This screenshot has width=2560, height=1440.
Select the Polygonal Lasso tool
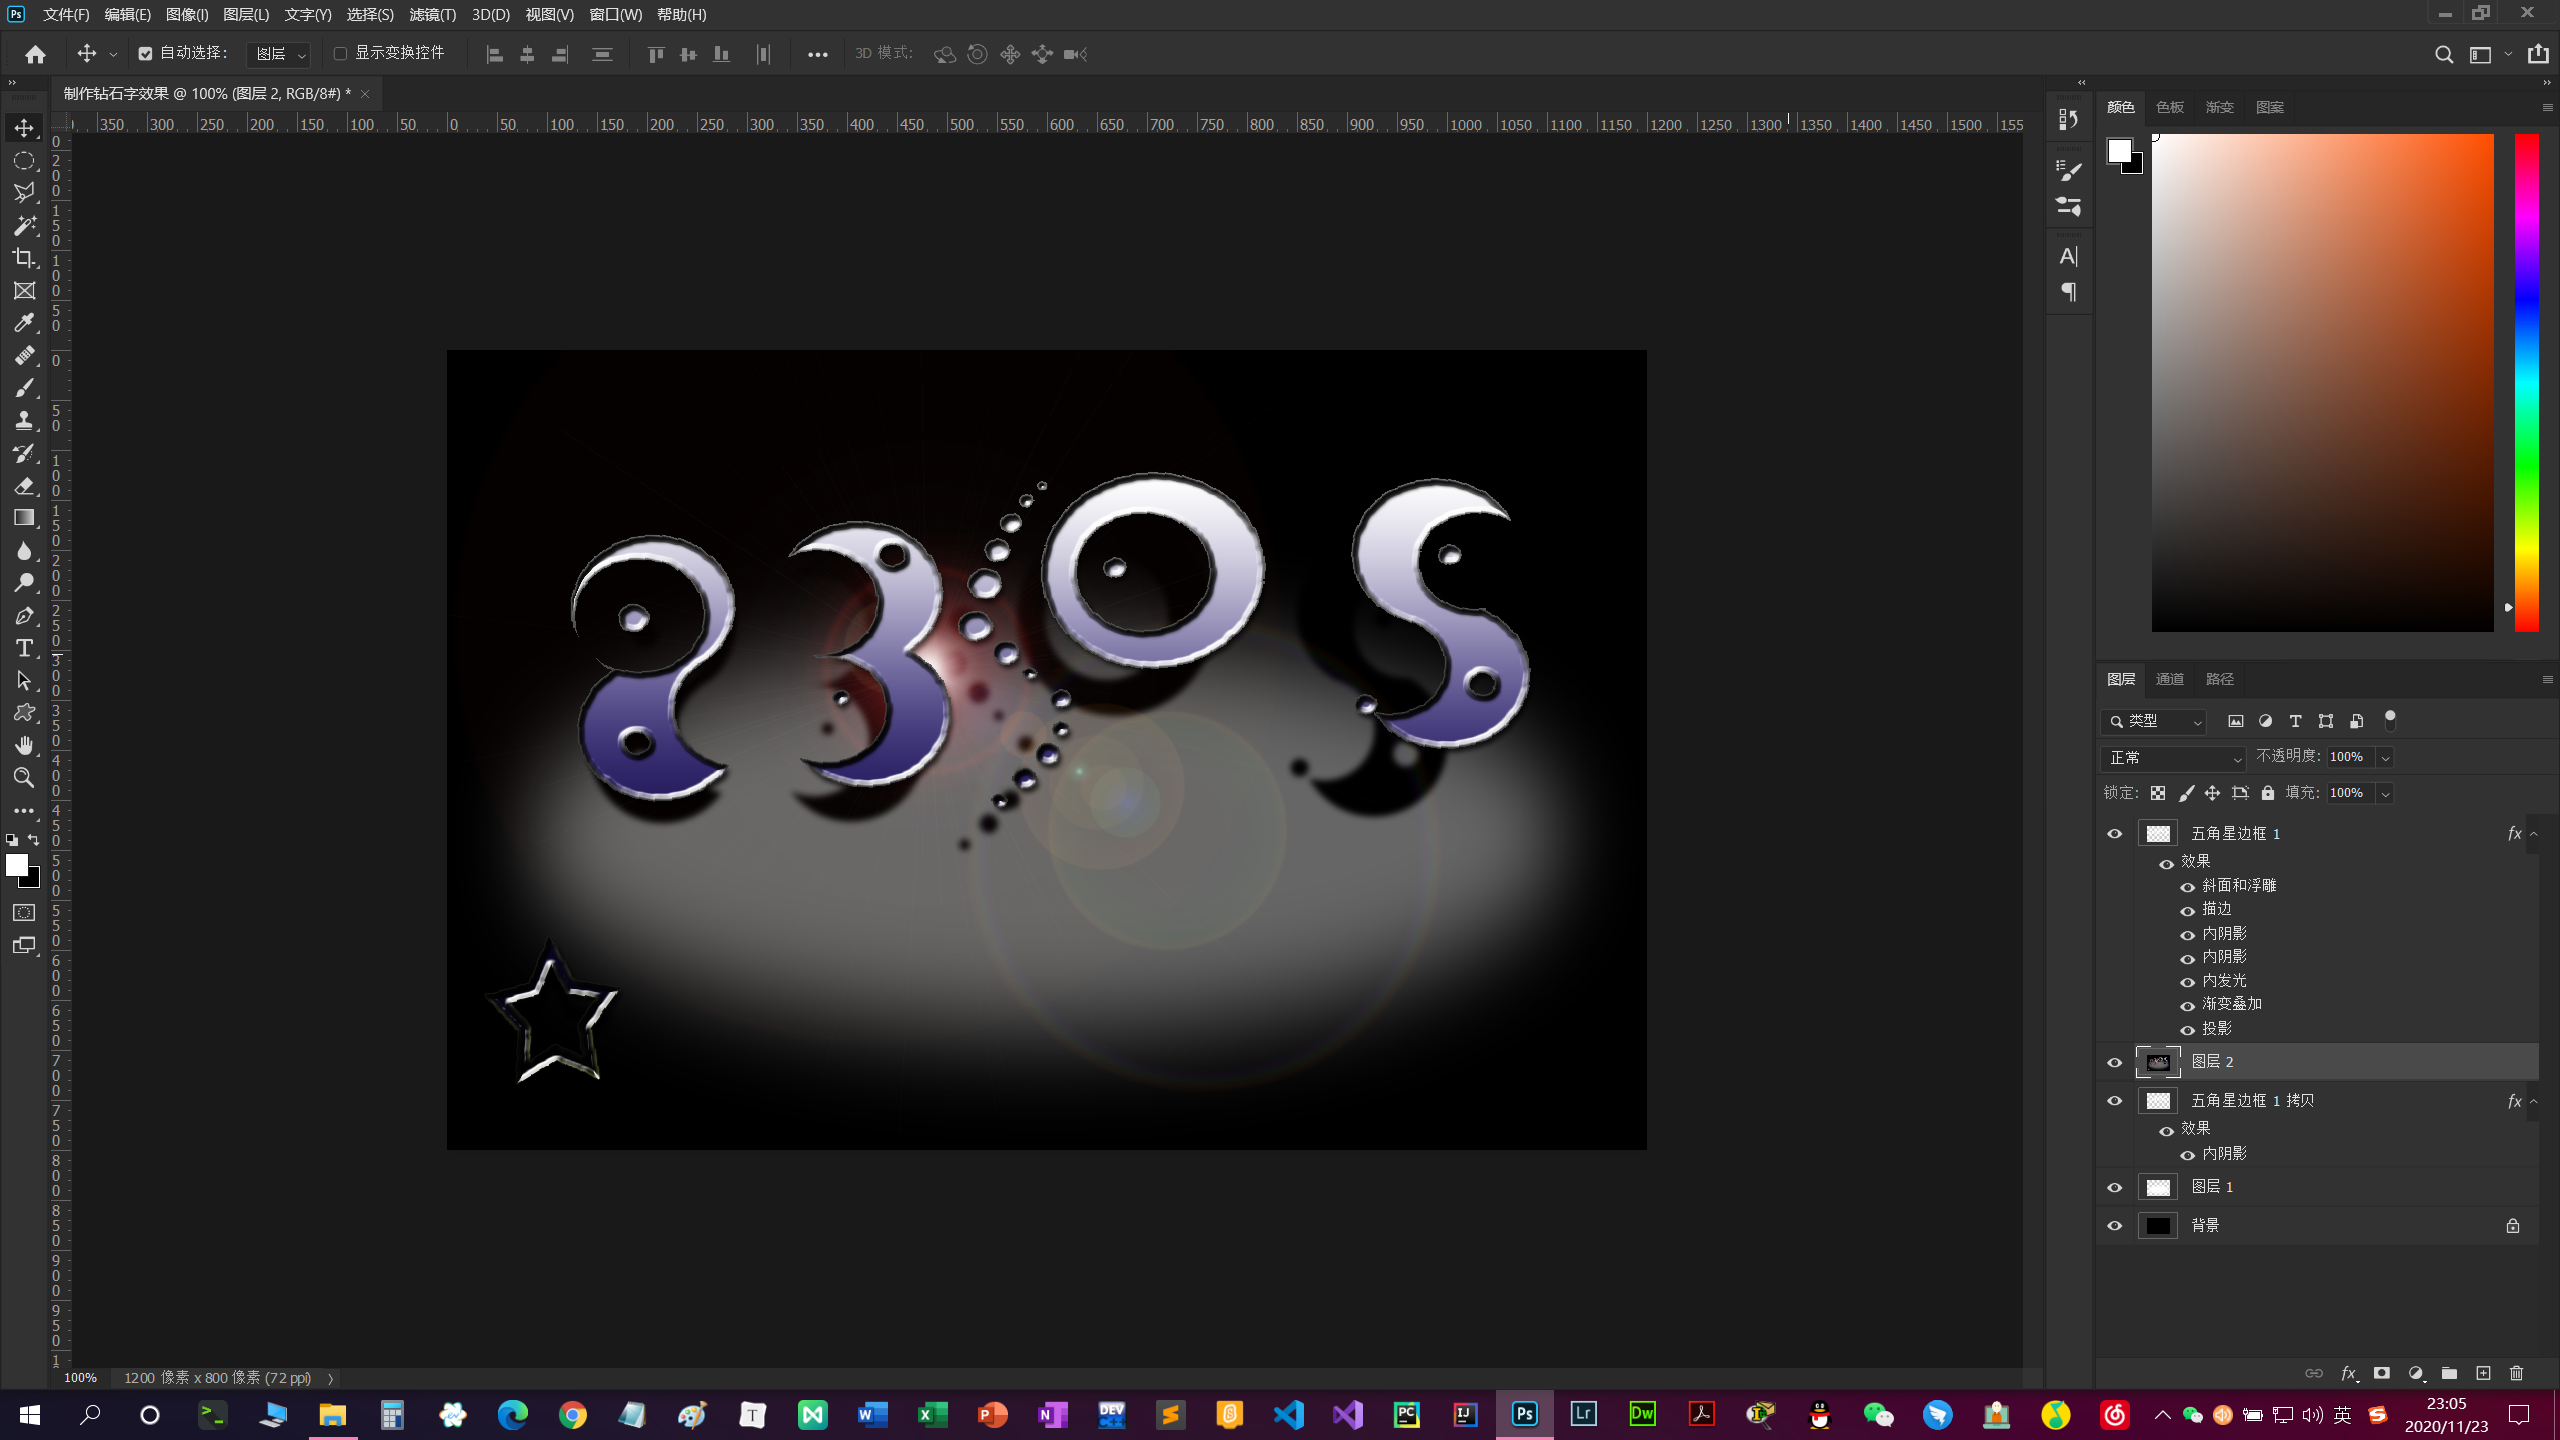coord(24,193)
